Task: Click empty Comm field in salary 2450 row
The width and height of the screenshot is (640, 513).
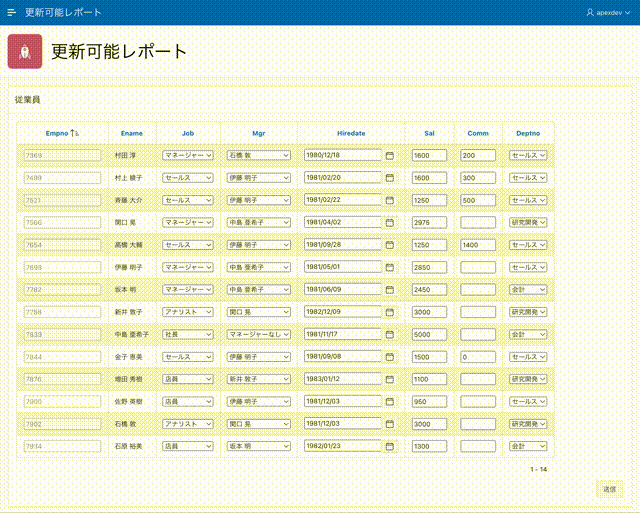Action: [478, 290]
